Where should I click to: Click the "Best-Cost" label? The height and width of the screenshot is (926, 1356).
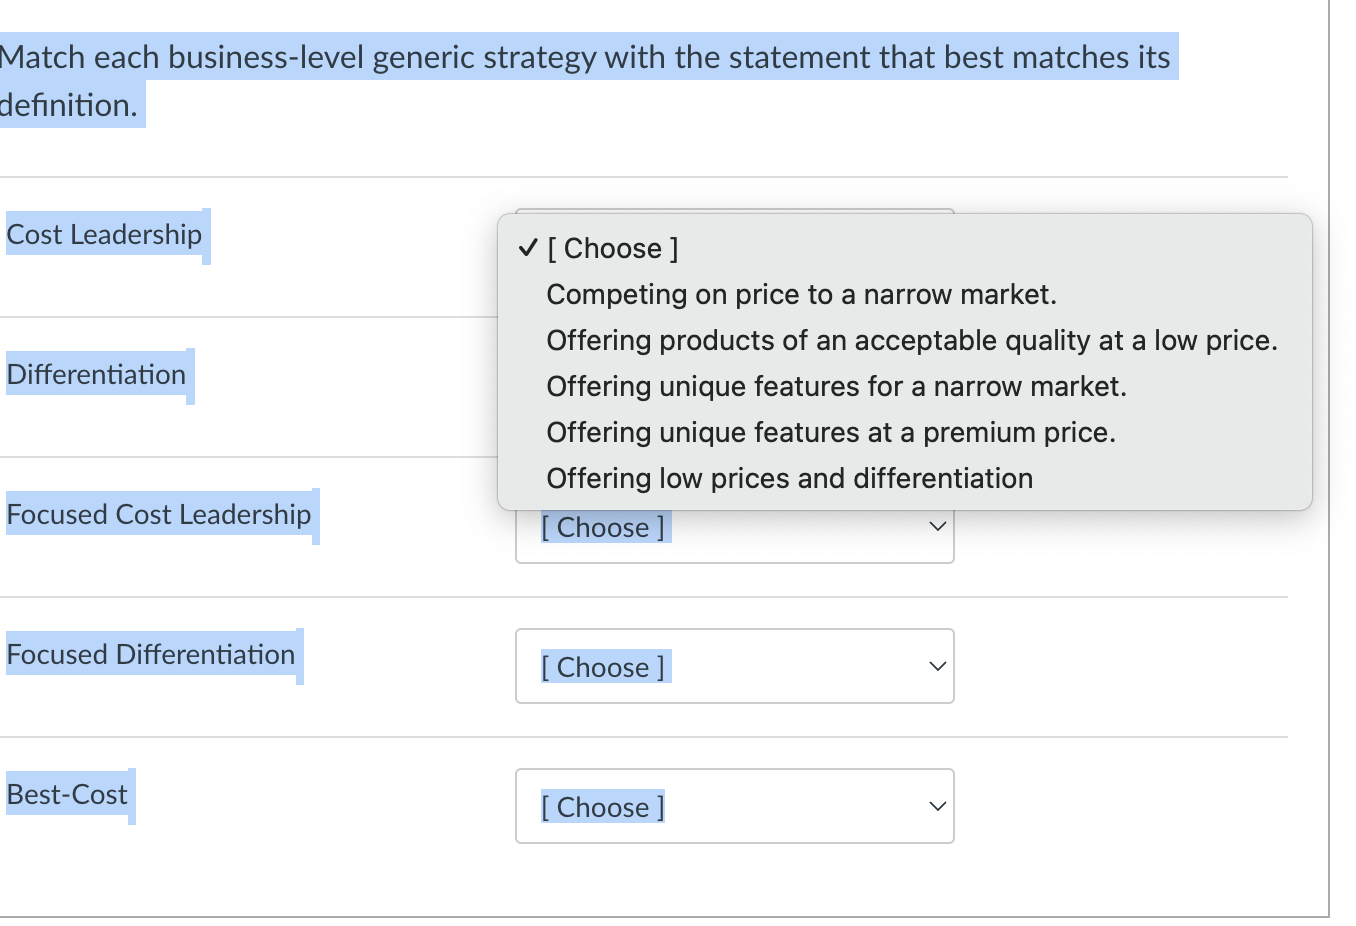tap(66, 794)
